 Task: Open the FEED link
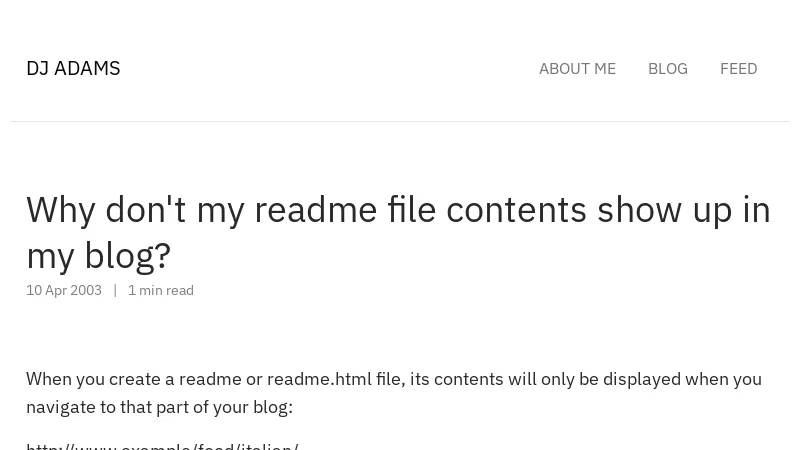pos(738,68)
